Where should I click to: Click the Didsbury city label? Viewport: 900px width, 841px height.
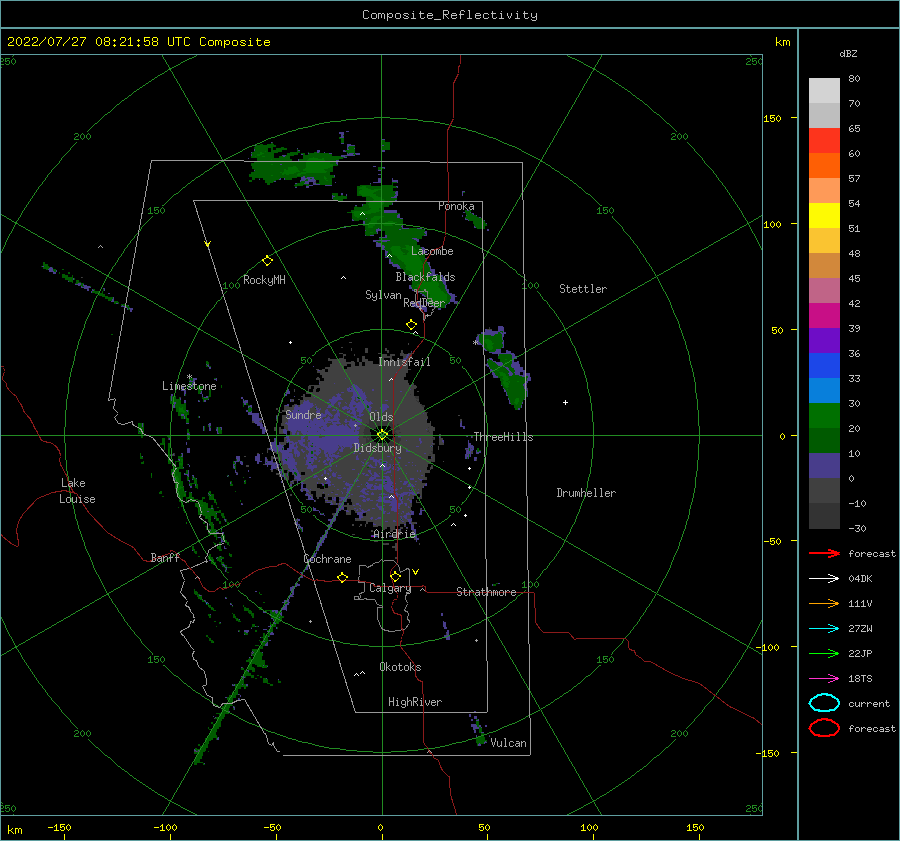[x=377, y=448]
